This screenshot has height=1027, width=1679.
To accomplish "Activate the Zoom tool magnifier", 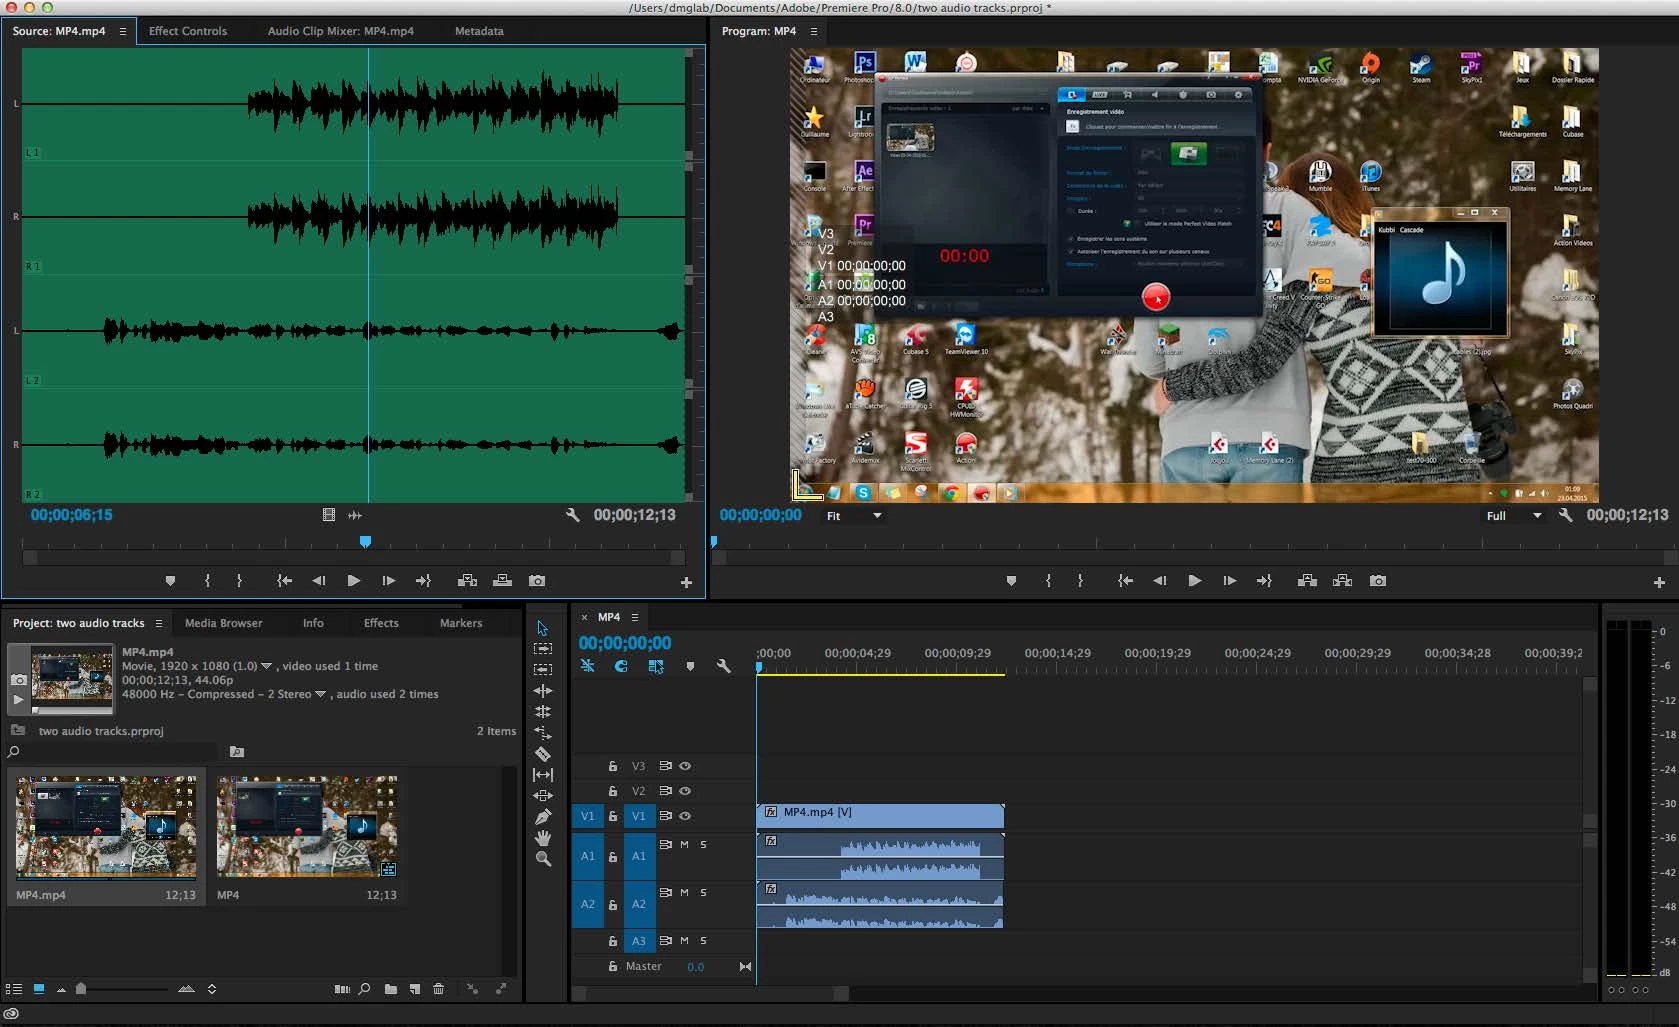I will [x=543, y=859].
